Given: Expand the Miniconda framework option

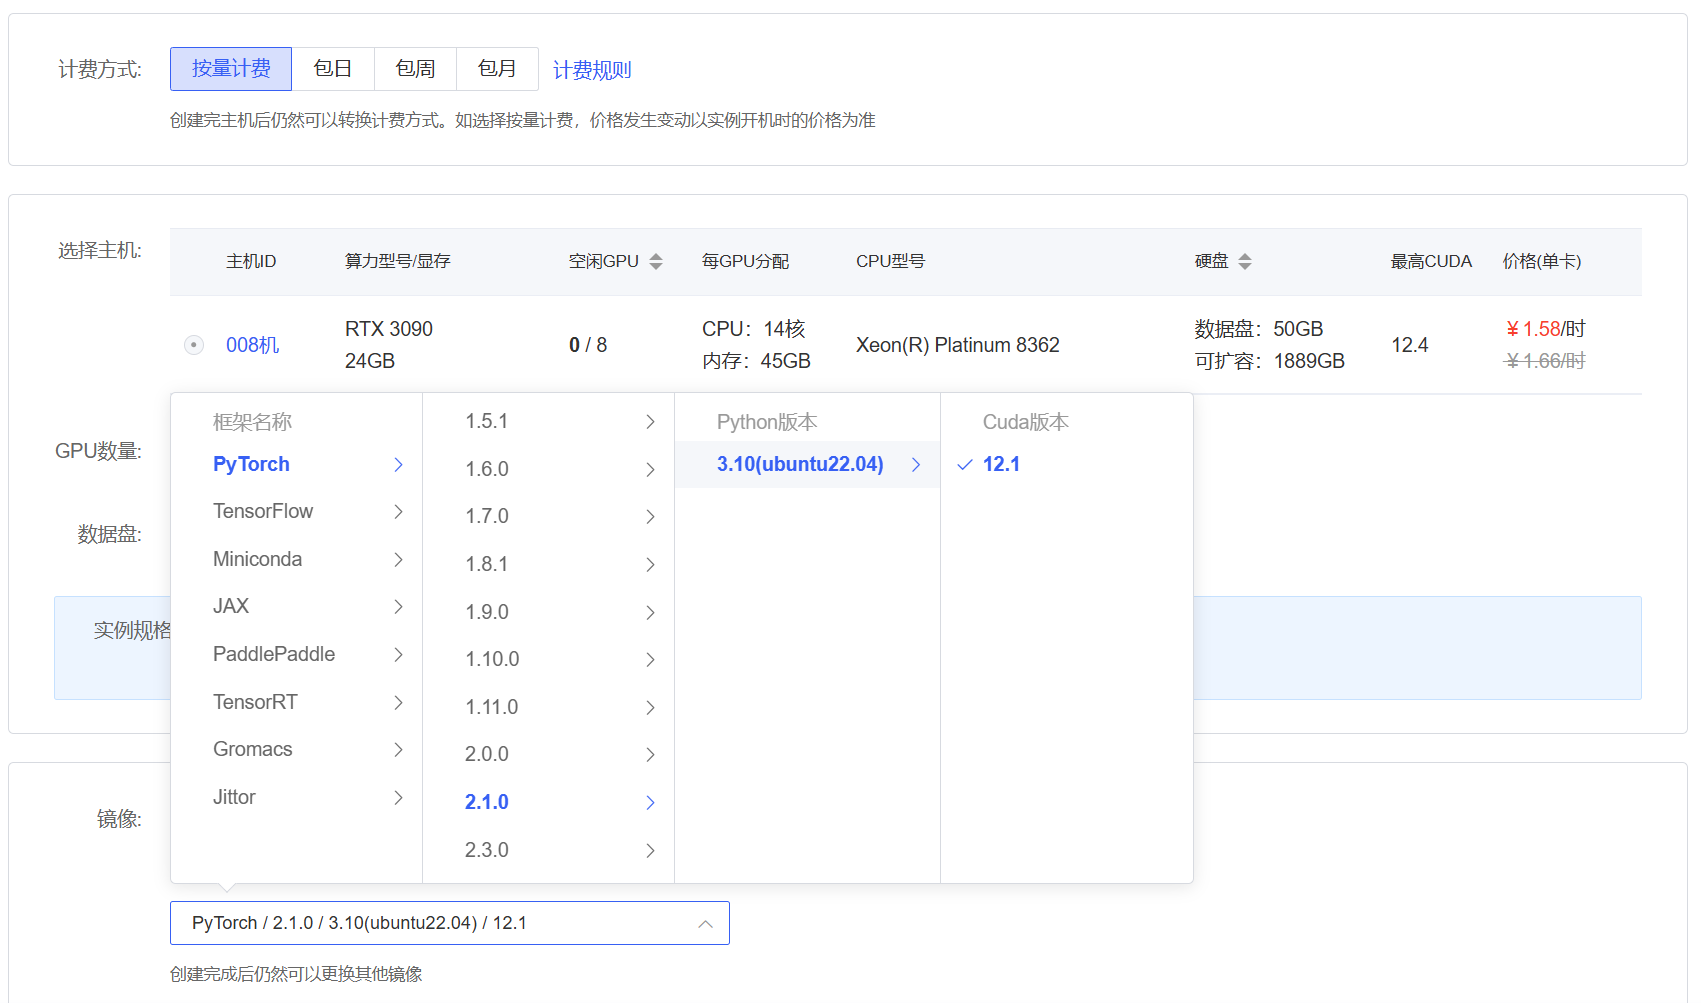Looking at the screenshot, I should pyautogui.click(x=257, y=559).
